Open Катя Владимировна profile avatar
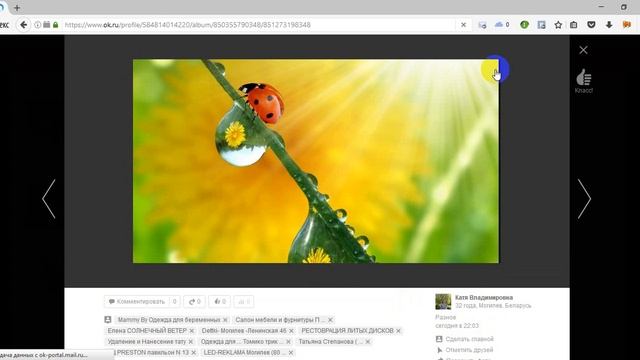Viewport: 640px width, 360px height. coord(443,302)
